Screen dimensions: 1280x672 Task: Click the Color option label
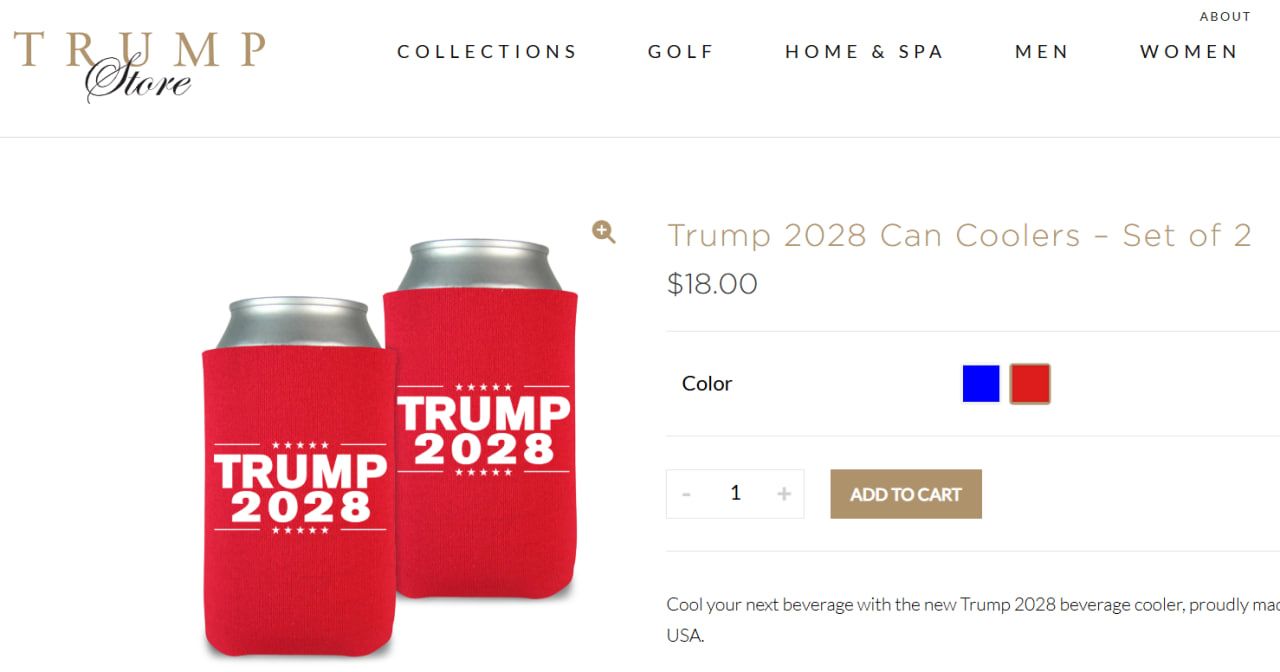point(707,383)
